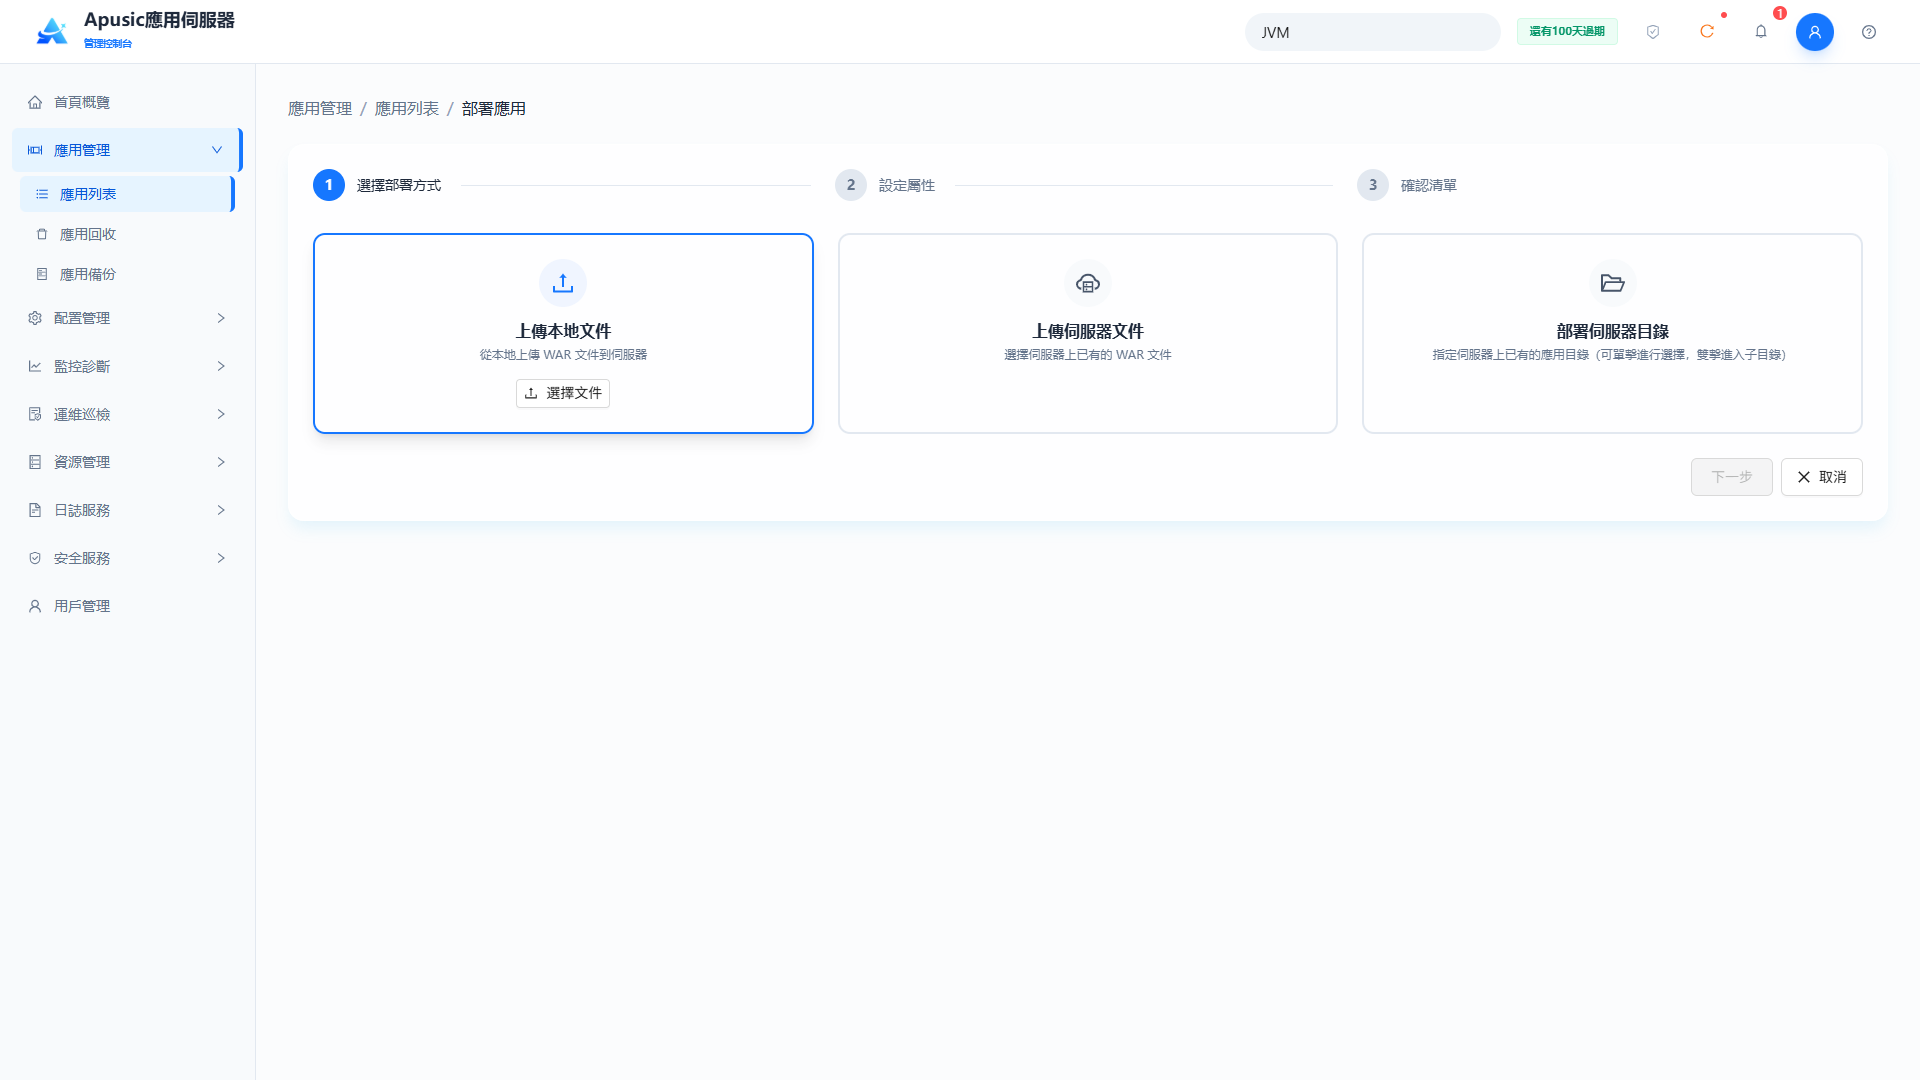Open 應用回收 submenu item
This screenshot has width=1920, height=1080.
(x=127, y=234)
